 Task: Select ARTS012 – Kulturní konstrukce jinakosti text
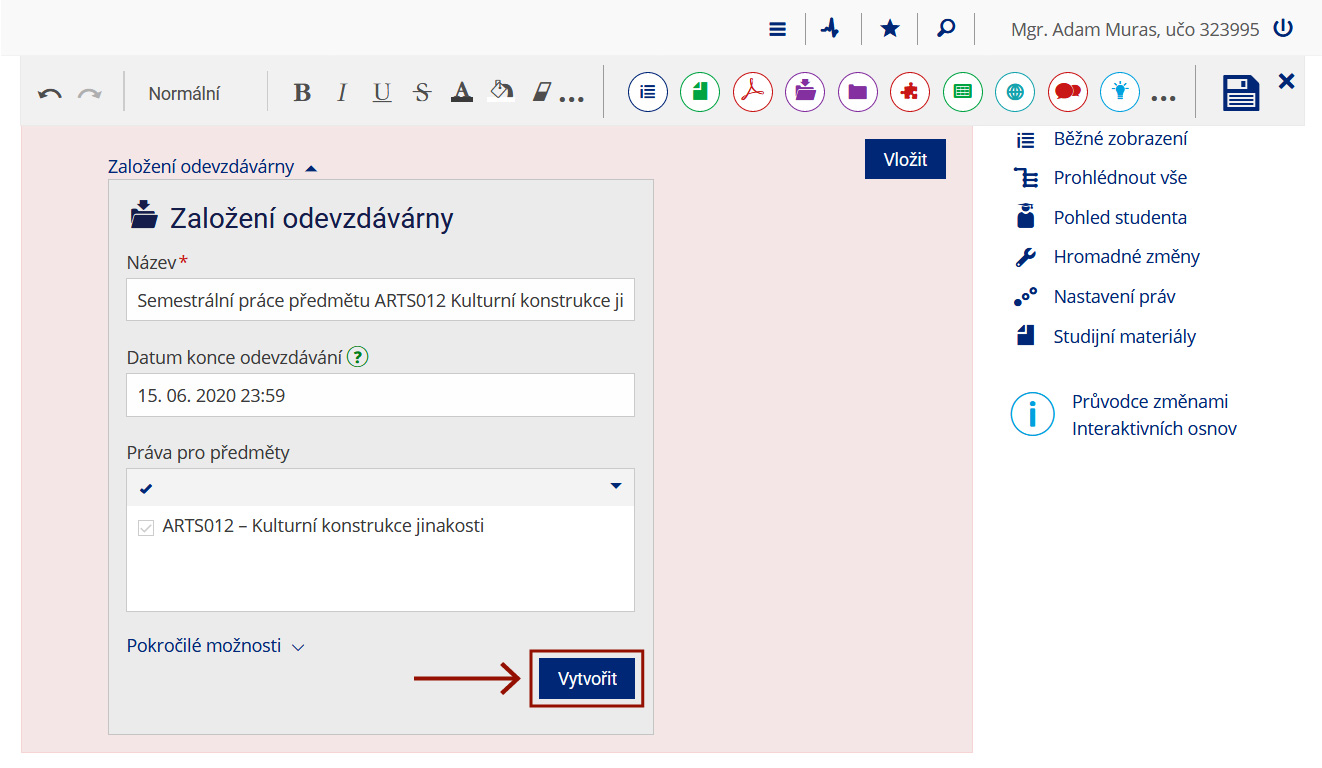323,525
